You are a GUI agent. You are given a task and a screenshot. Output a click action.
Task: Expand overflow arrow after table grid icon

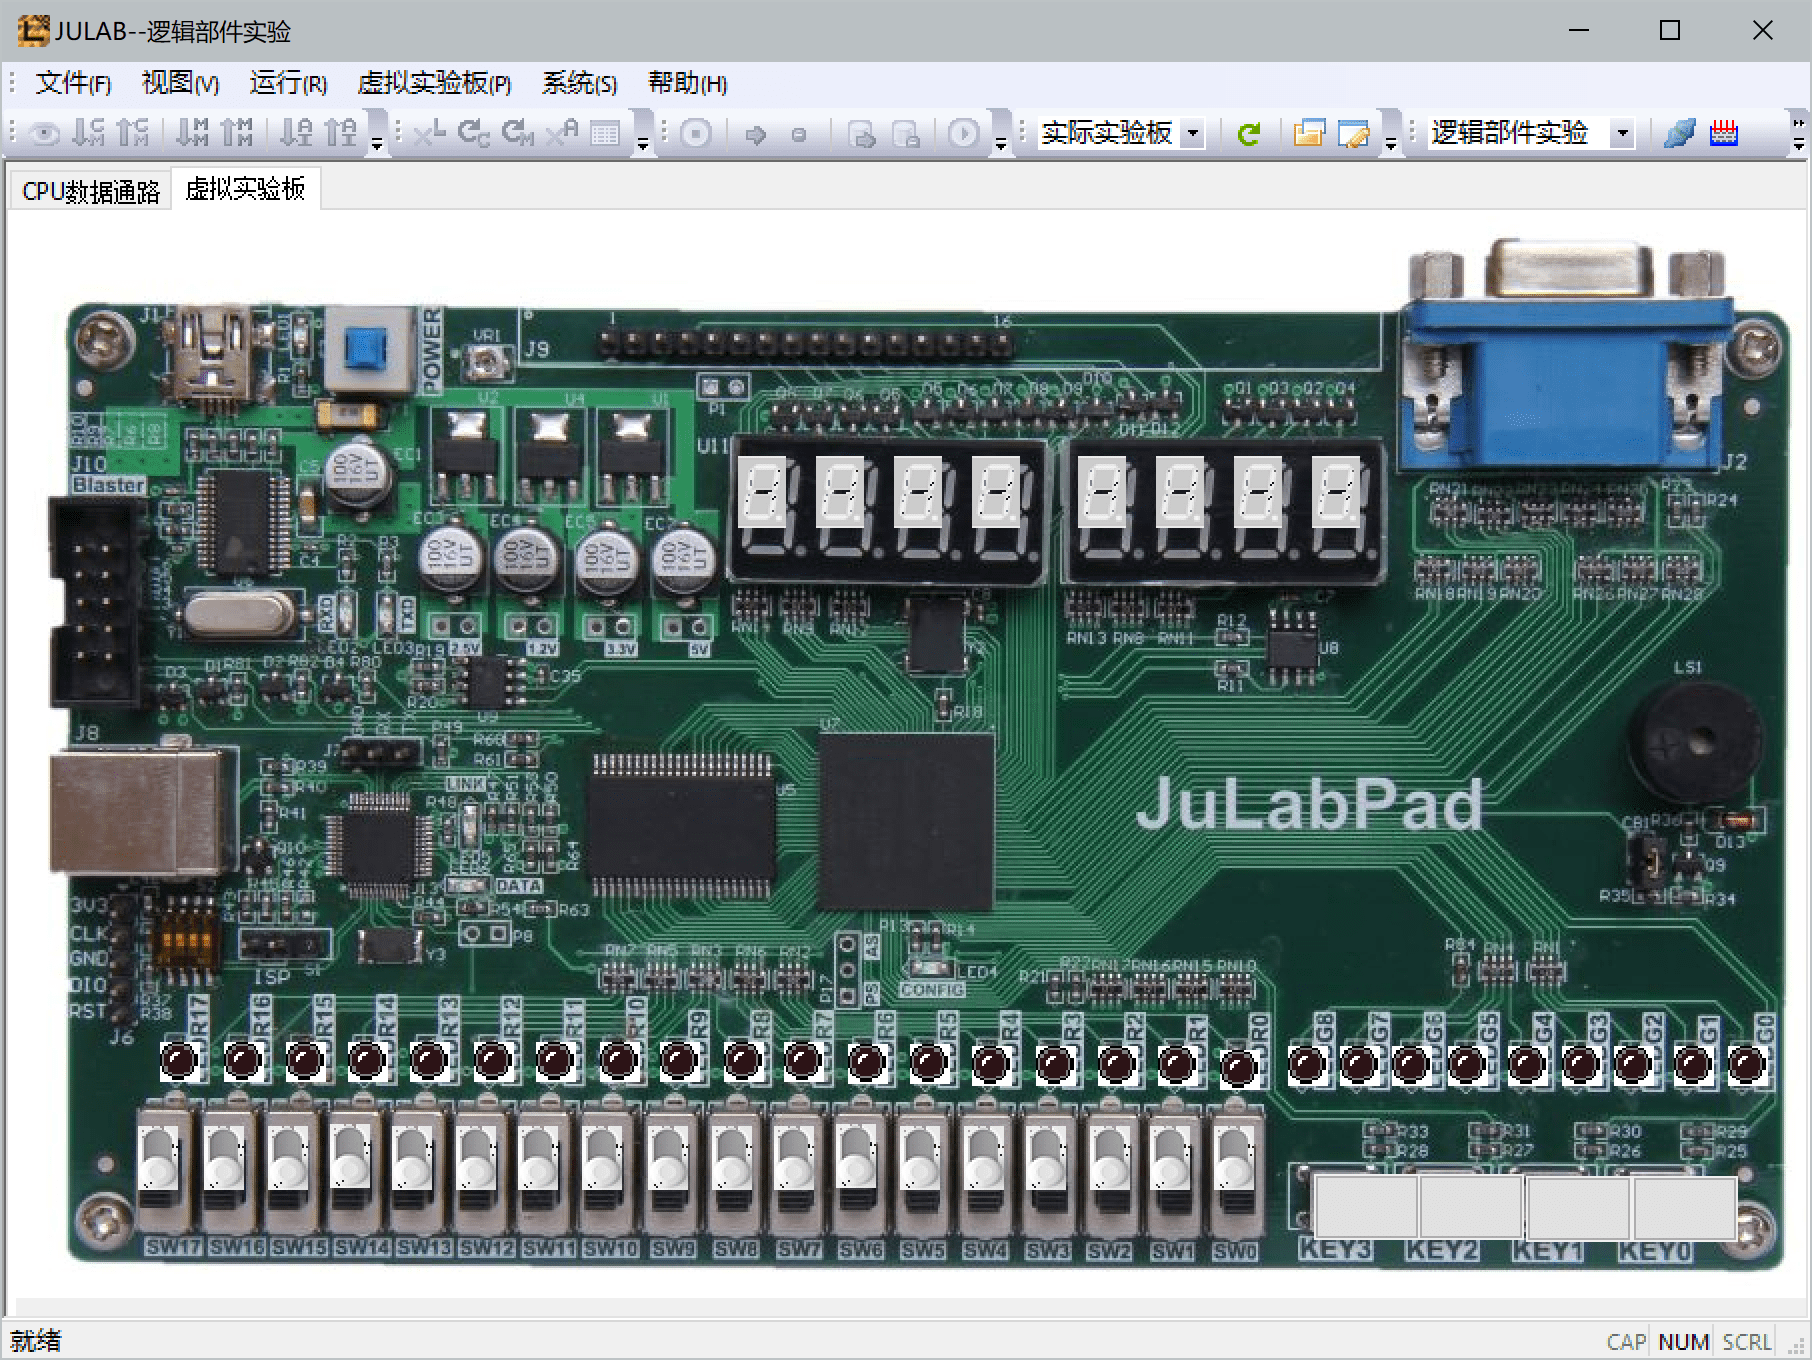(643, 134)
